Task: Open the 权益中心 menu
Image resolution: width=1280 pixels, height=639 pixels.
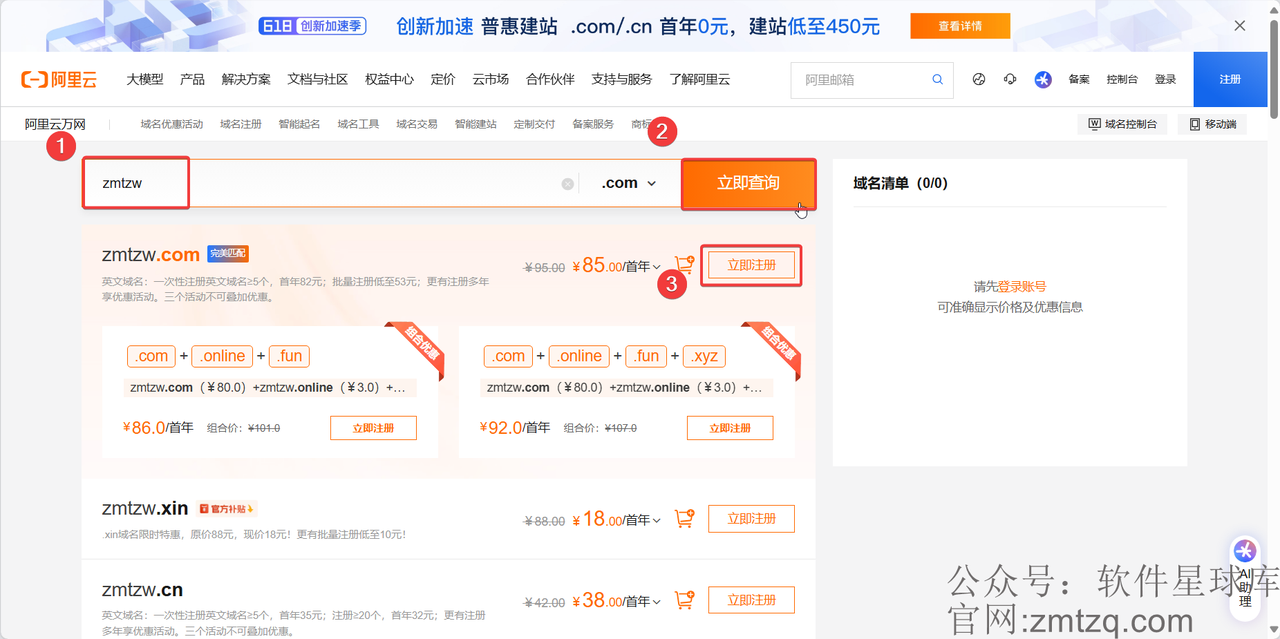Action: tap(389, 79)
